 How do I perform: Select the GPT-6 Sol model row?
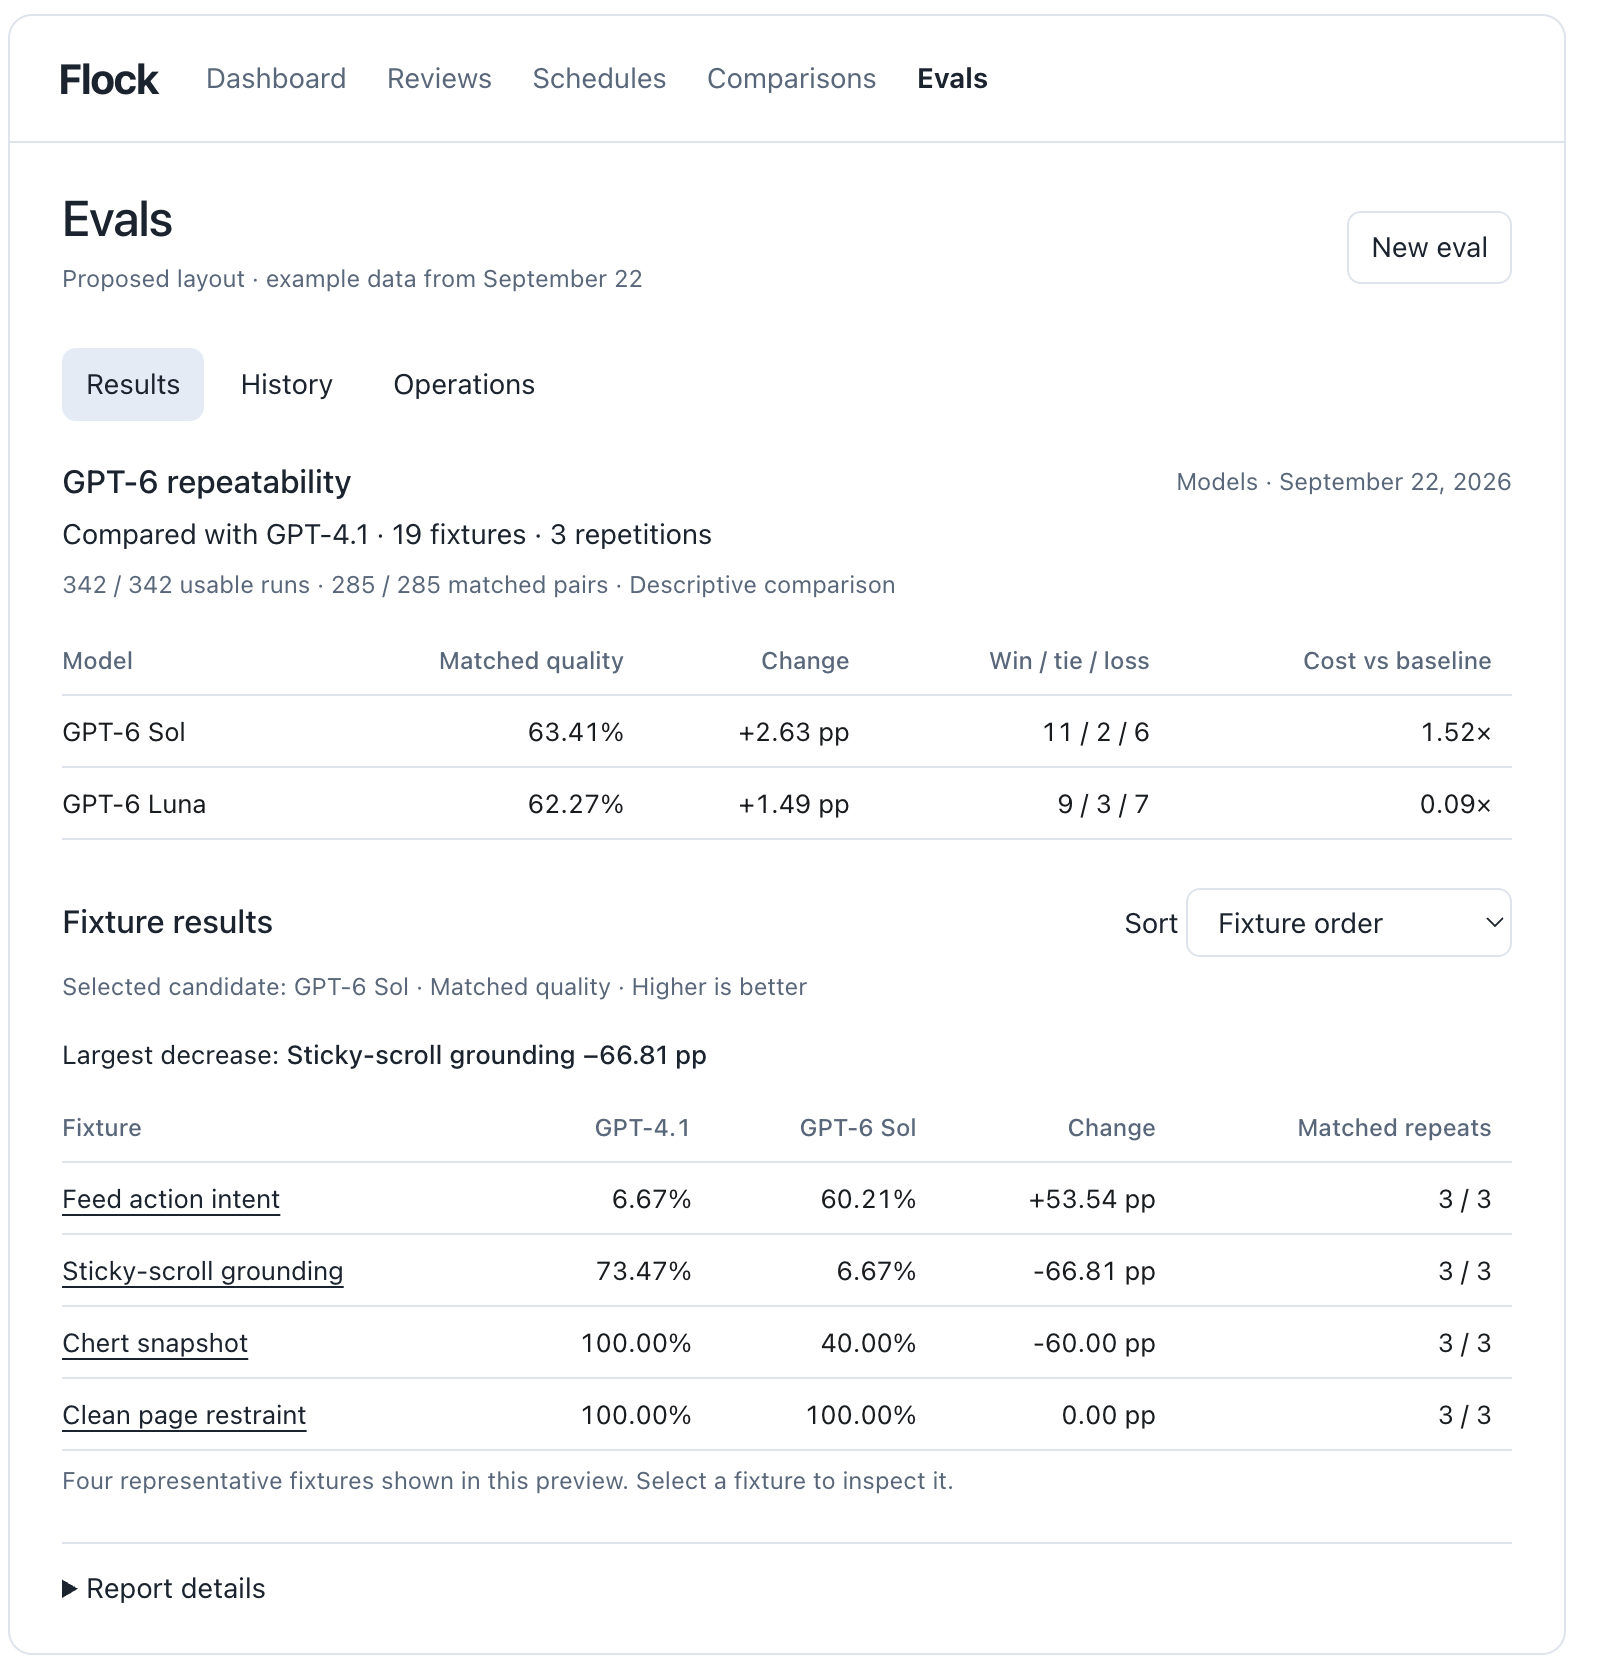click(x=786, y=732)
